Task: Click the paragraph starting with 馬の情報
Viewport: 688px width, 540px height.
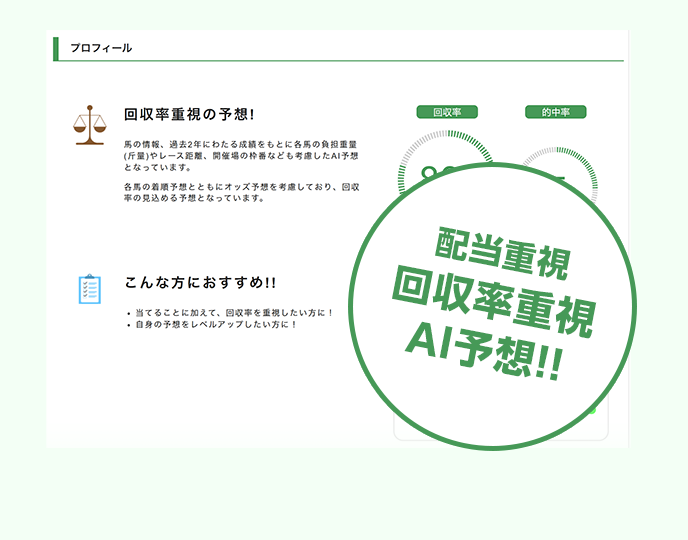Action: (240, 155)
